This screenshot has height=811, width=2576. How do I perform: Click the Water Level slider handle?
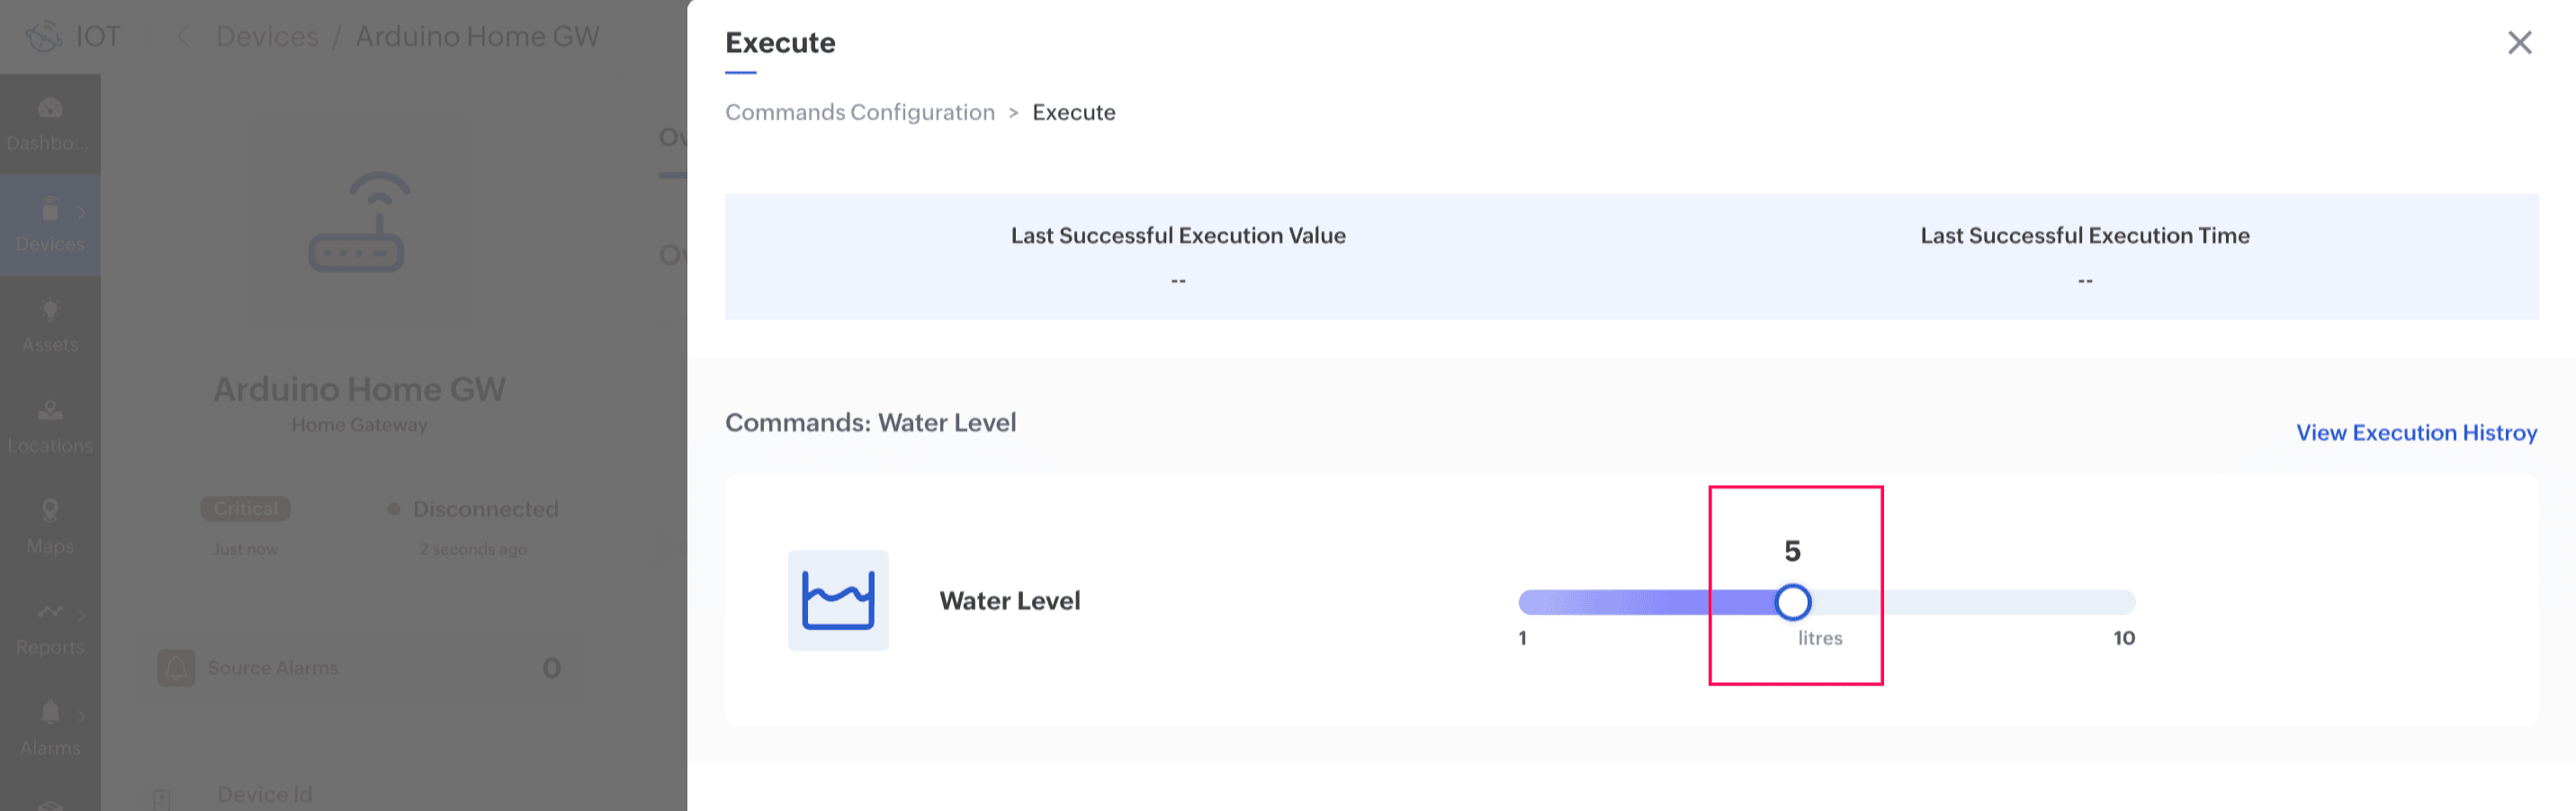(x=1792, y=602)
